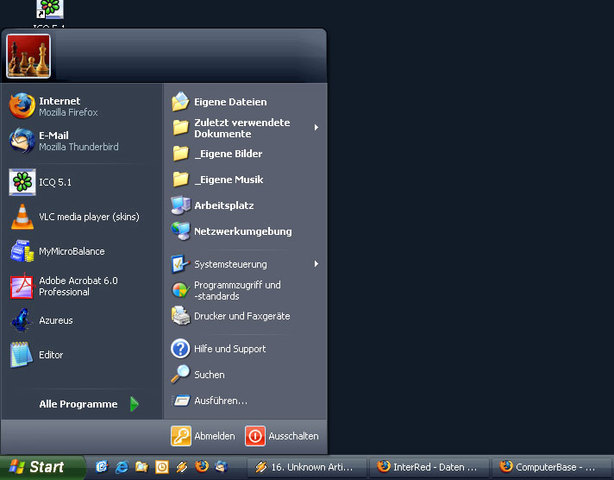Launch Thunderbird from the quick launch bar
The width and height of the screenshot is (614, 480).
pyautogui.click(x=222, y=466)
